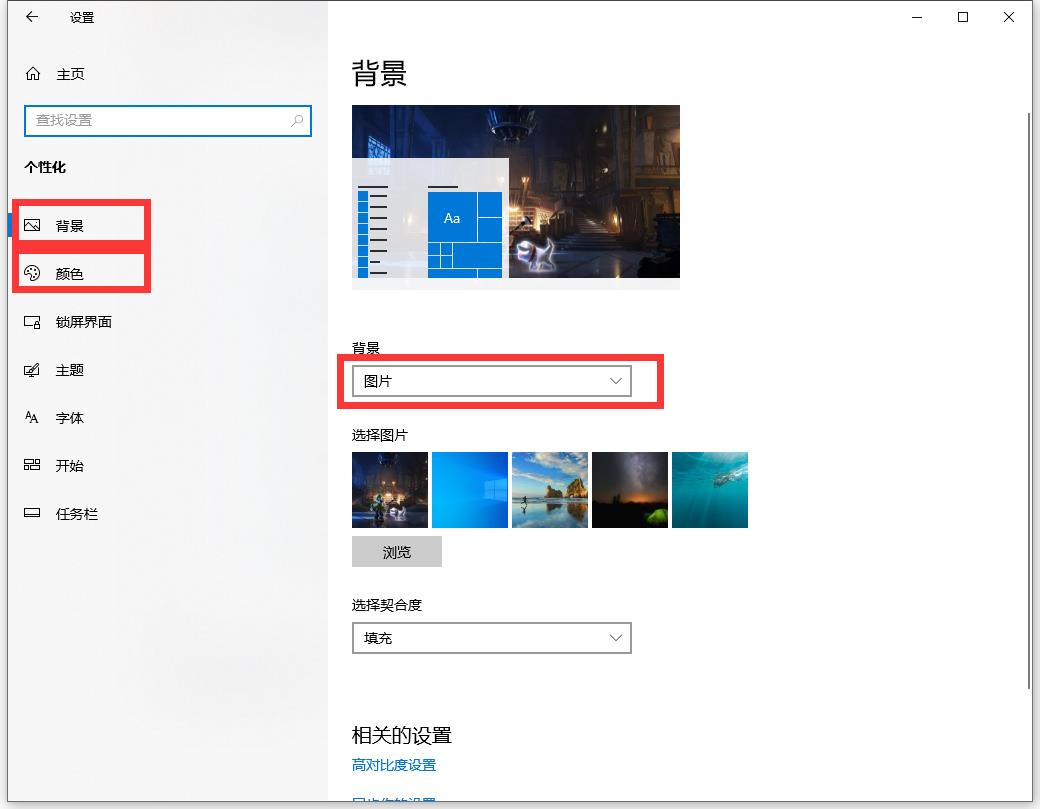1040x809 pixels.
Task: Click the 任务栏 taskbar icon in the sidebar
Action: [32, 514]
